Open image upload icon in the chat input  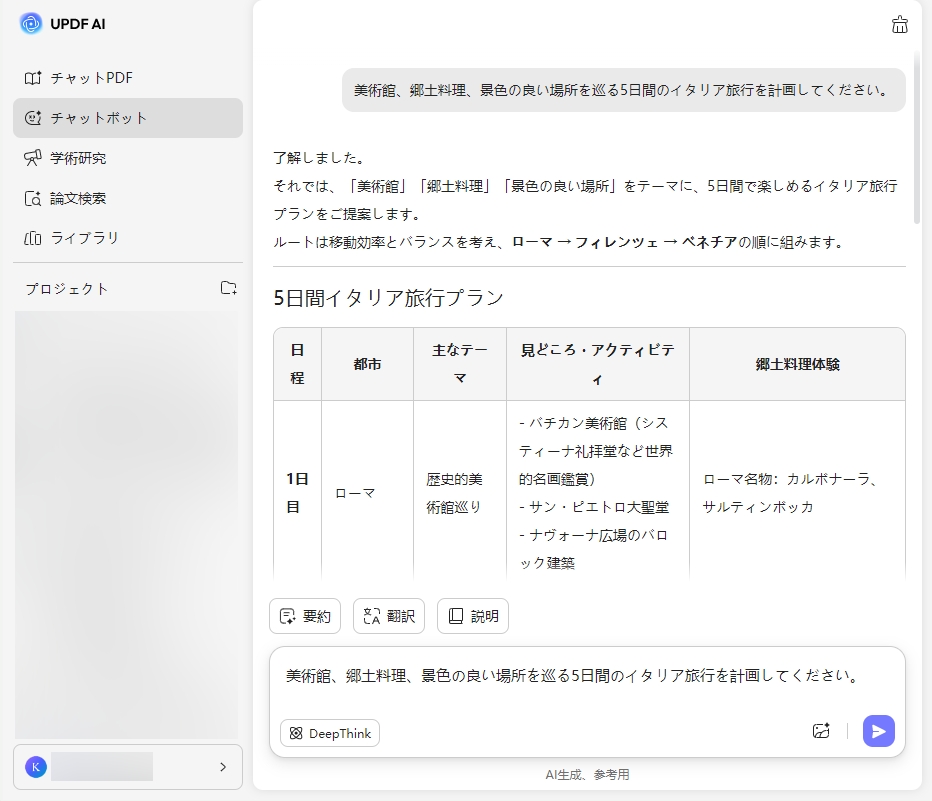pos(821,731)
